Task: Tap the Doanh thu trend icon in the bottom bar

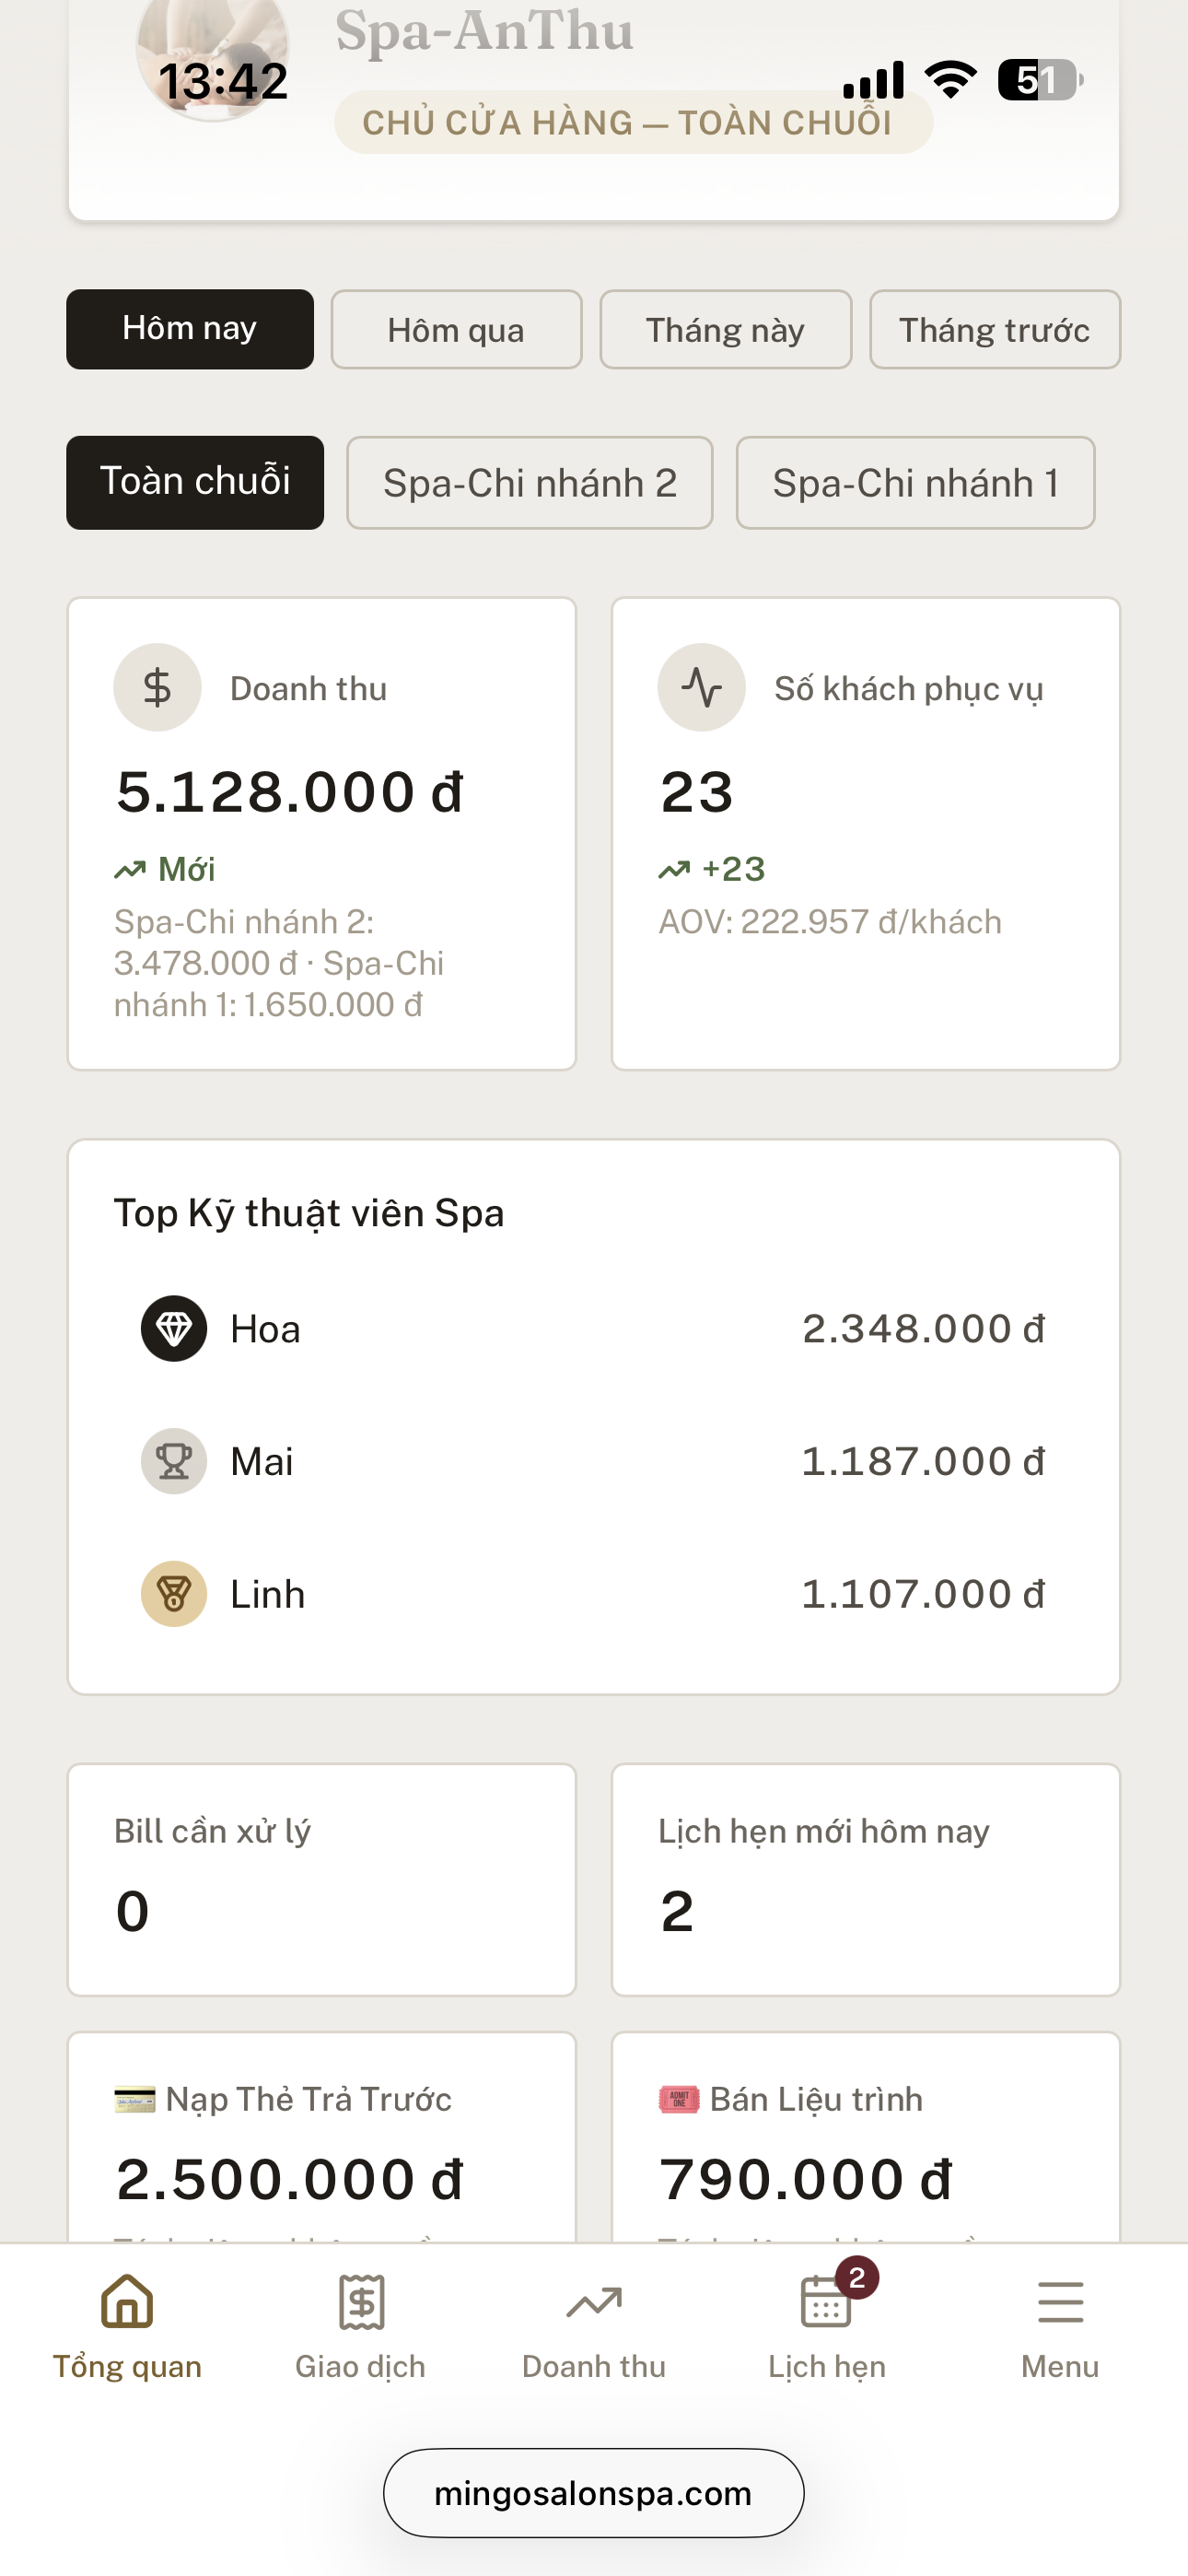Action: [x=594, y=2303]
